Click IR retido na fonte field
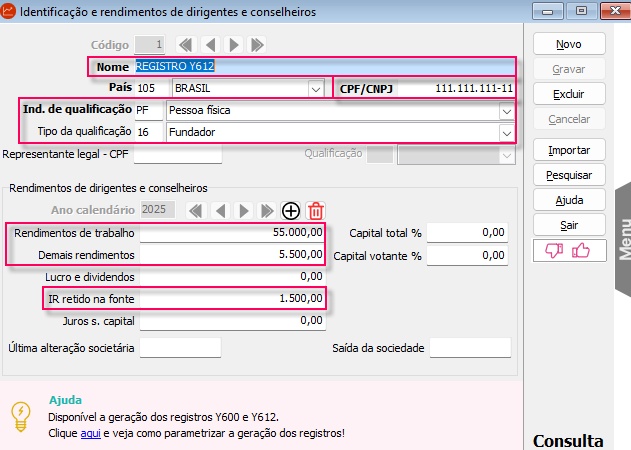Screen dimensions: 631x450 pyautogui.click(x=233, y=299)
